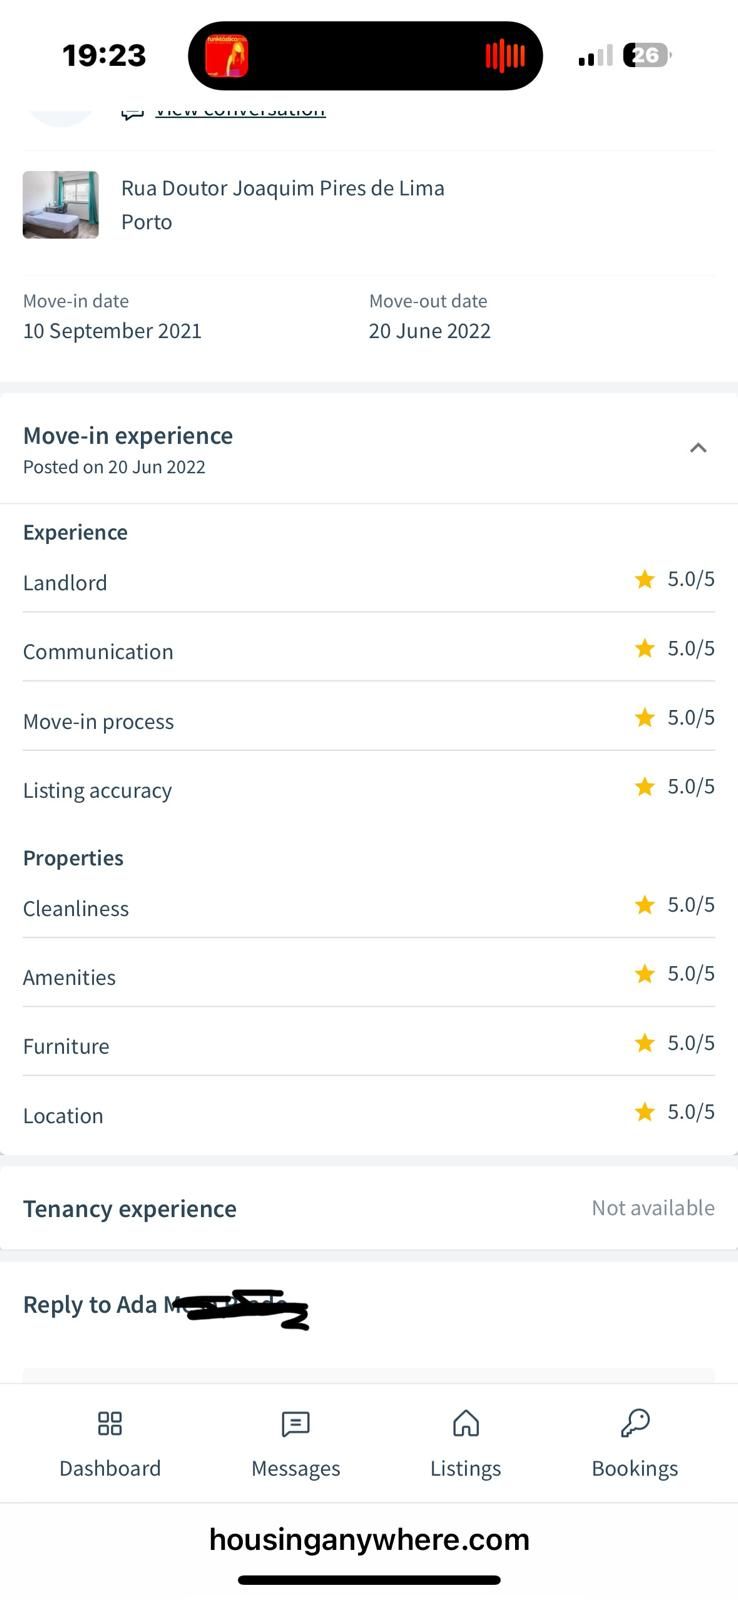
Task: Collapse the Move-in experience section
Action: pyautogui.click(x=698, y=448)
